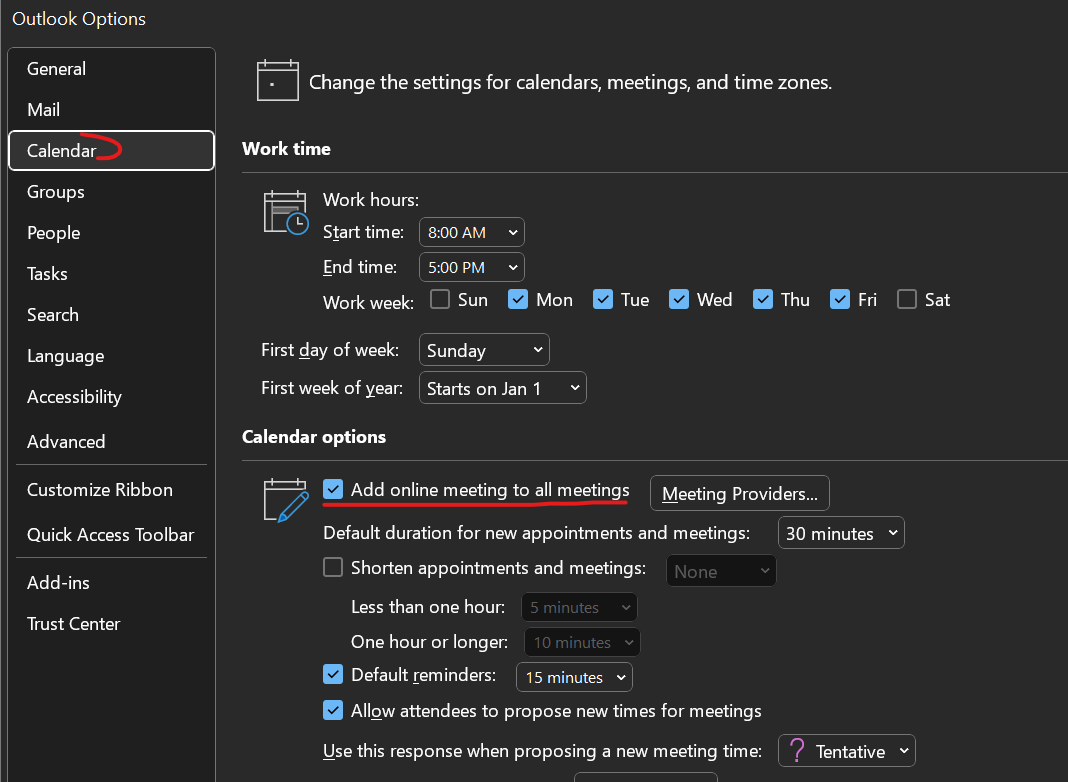Open the Tentative response dropdown

tap(847, 751)
